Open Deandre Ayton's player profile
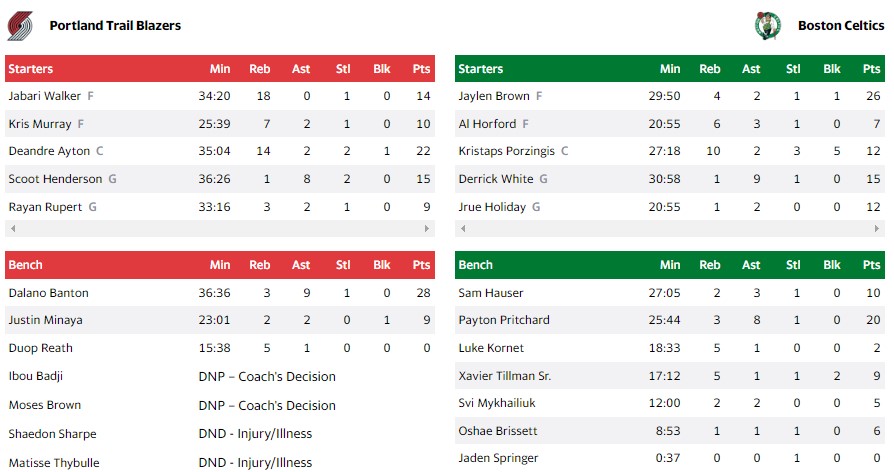The image size is (894, 472). point(49,152)
